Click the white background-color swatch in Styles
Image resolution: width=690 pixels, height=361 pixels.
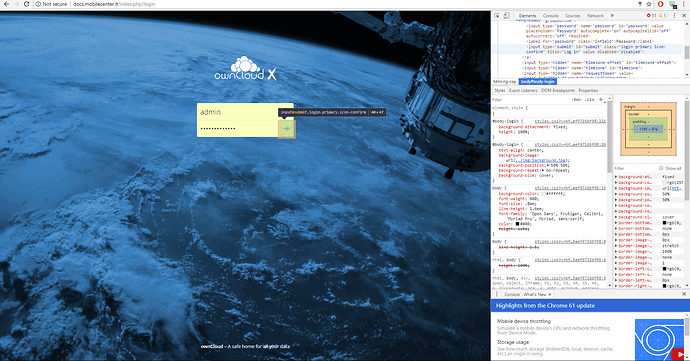[x=544, y=194]
